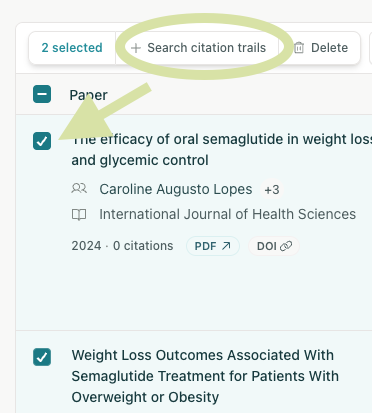The height and width of the screenshot is (413, 372).
Task: Uncheck the oral semaglutide paper checkbox
Action: click(x=42, y=141)
